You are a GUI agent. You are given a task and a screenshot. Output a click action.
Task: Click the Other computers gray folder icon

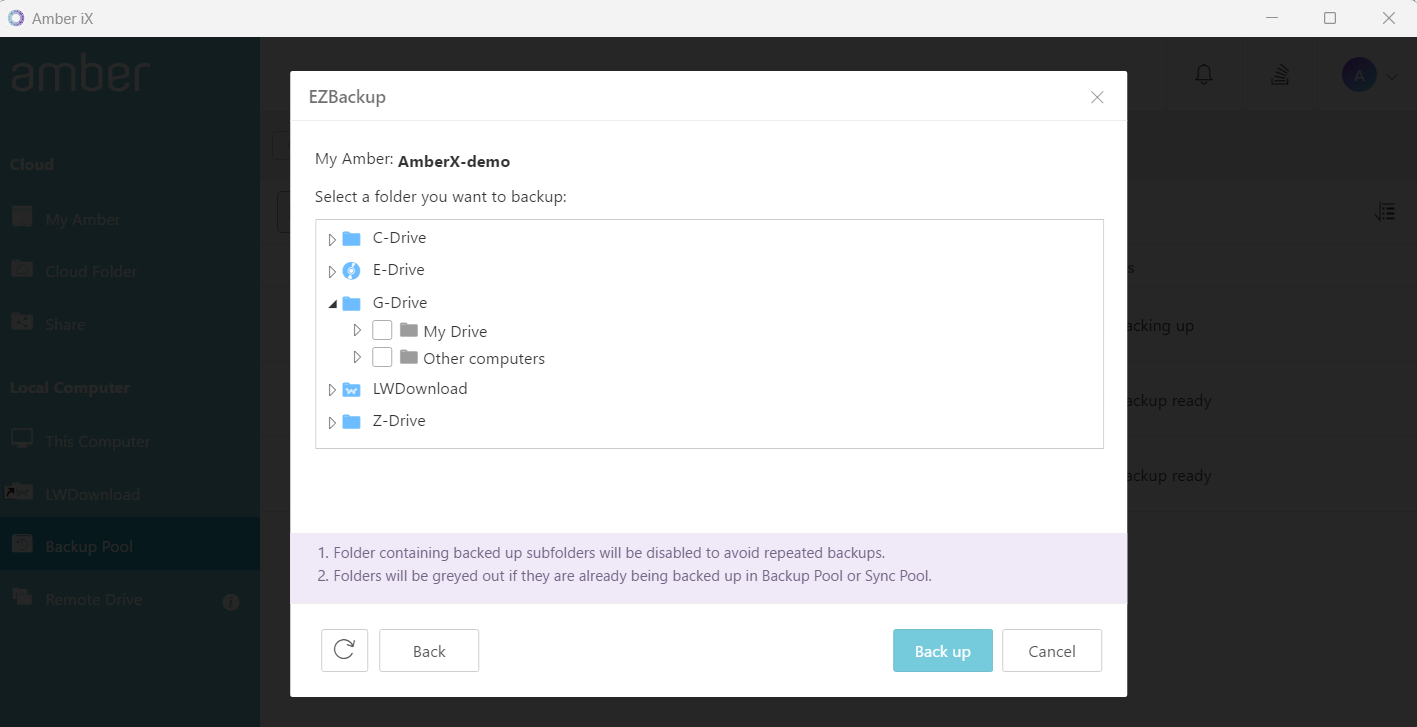pyautogui.click(x=408, y=357)
